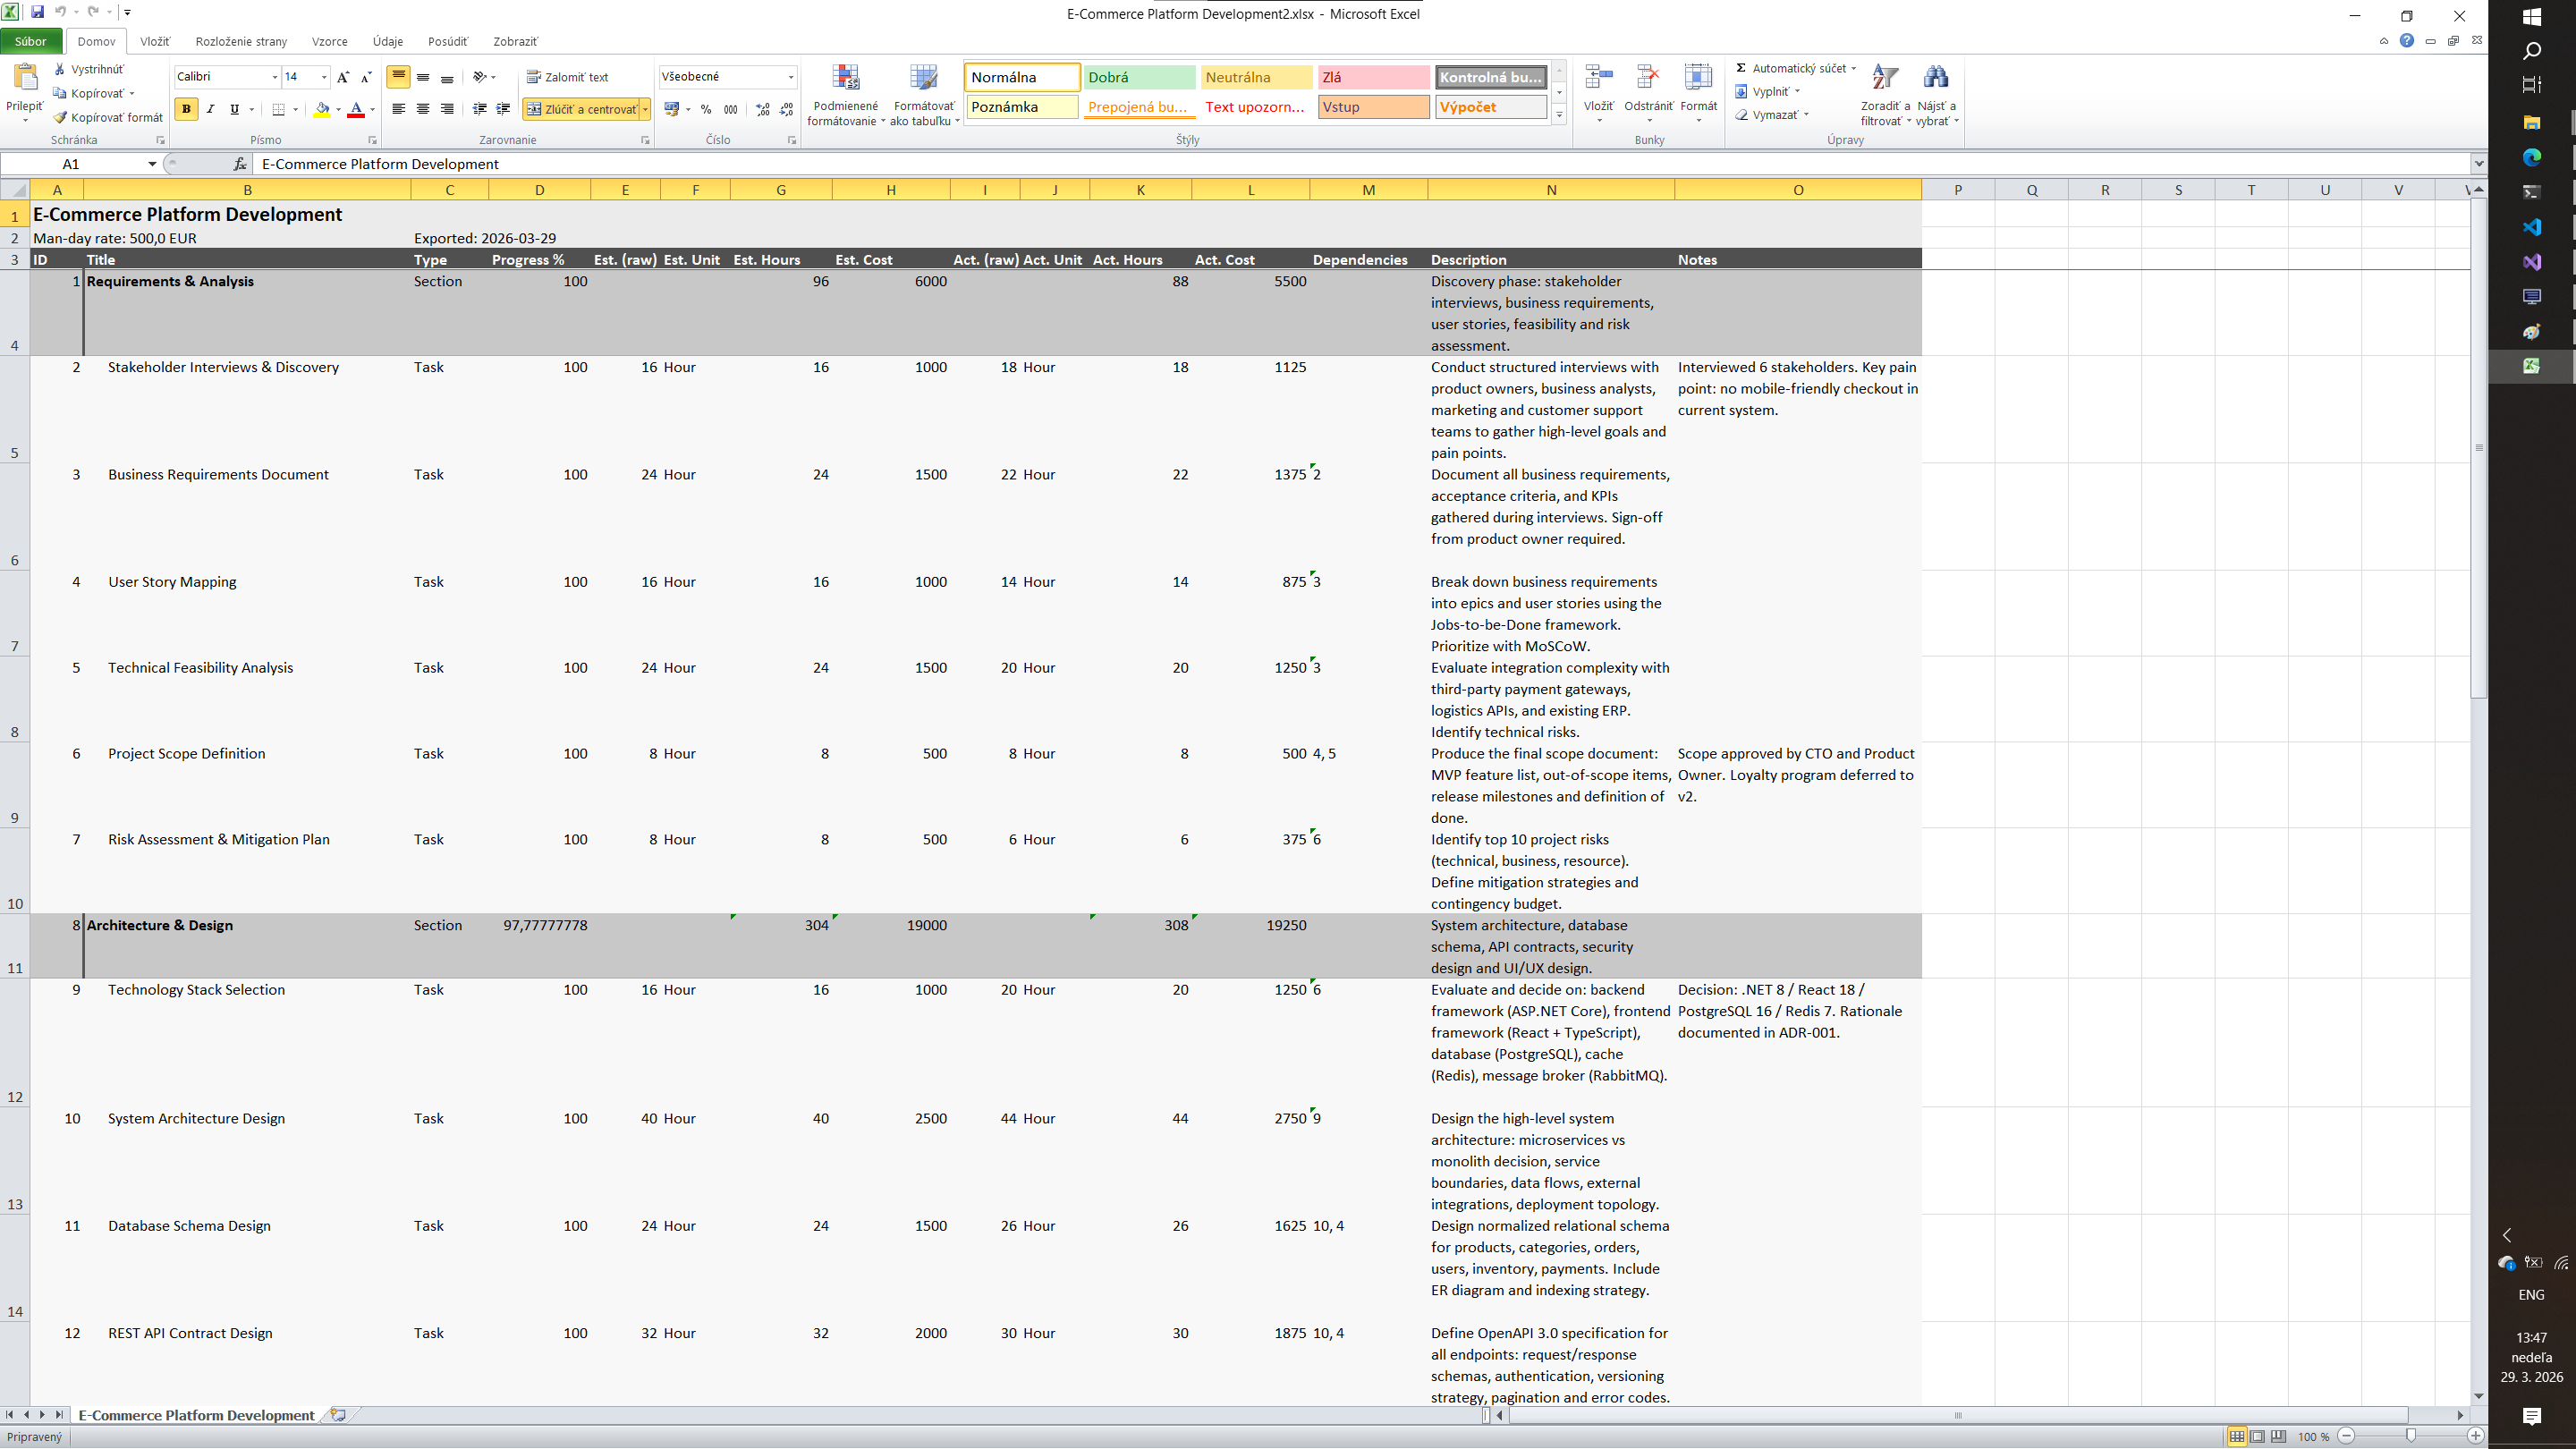This screenshot has width=2576, height=1449.
Task: Set middle vertical alignment
Action: (x=423, y=77)
